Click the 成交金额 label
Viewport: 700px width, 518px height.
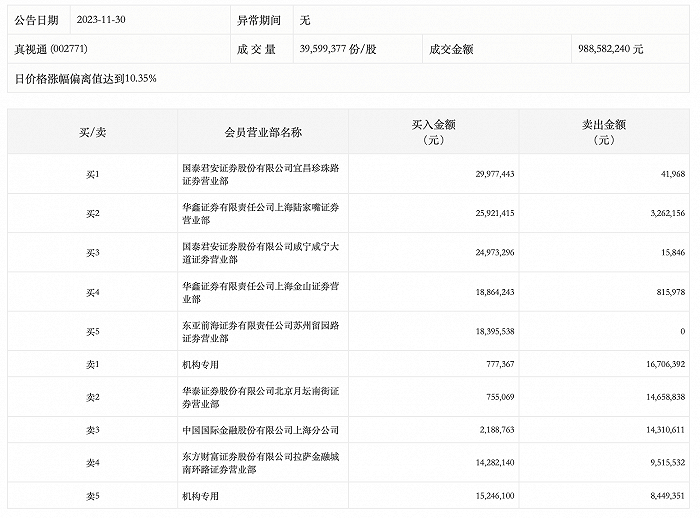(x=451, y=49)
